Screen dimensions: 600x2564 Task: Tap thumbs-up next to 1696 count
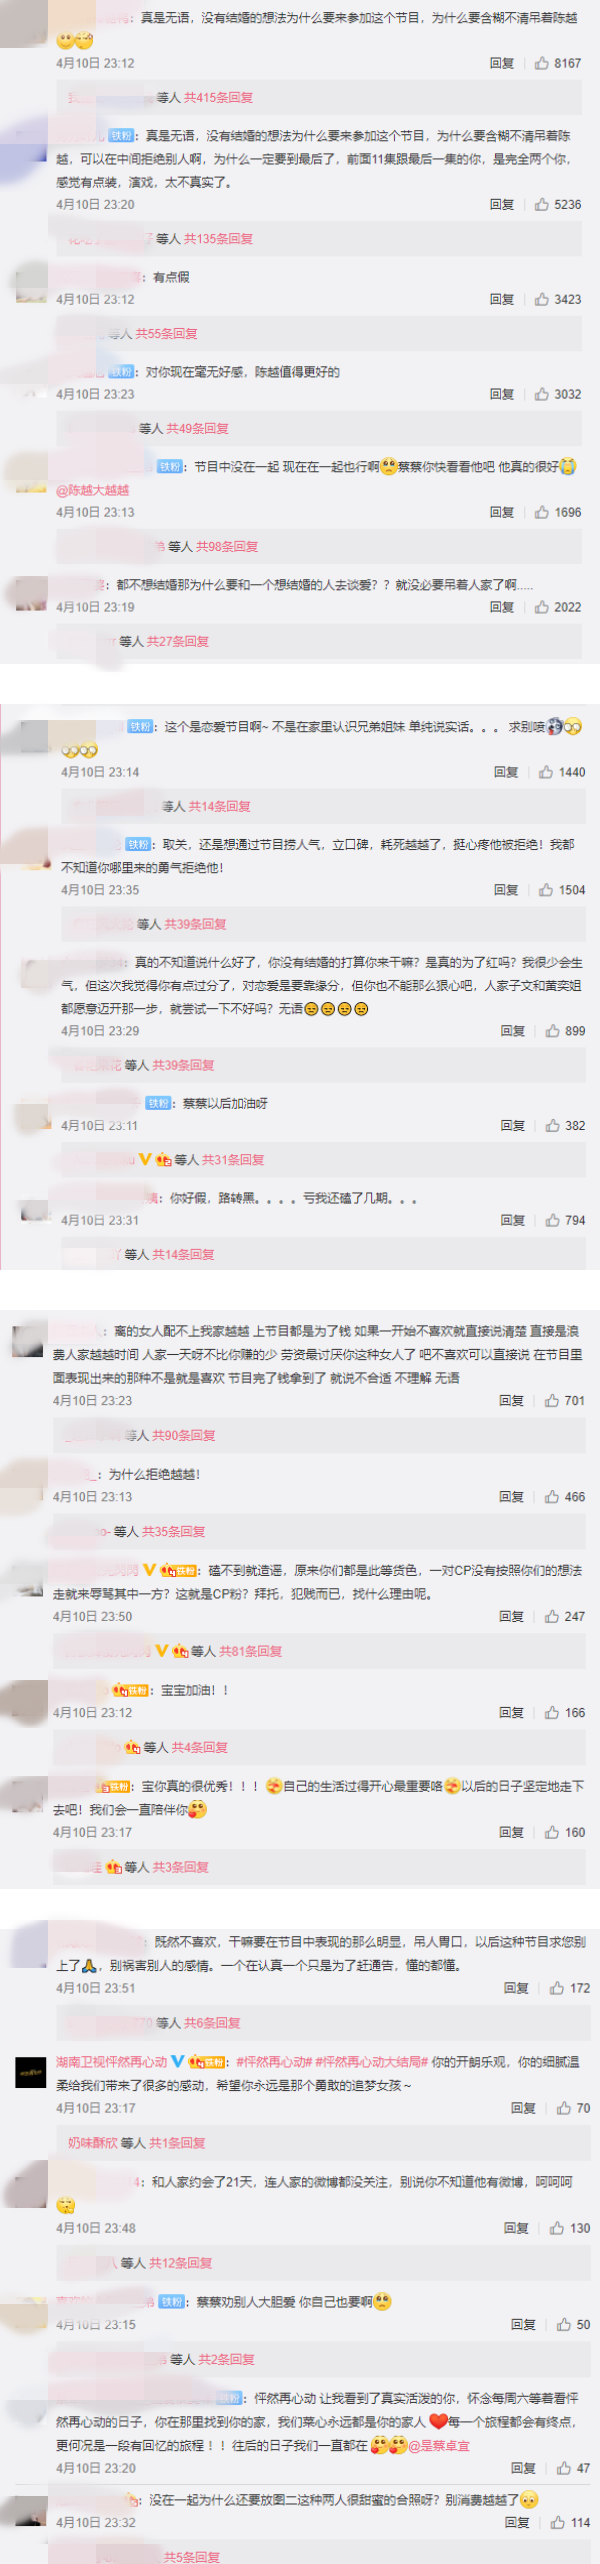coord(541,512)
